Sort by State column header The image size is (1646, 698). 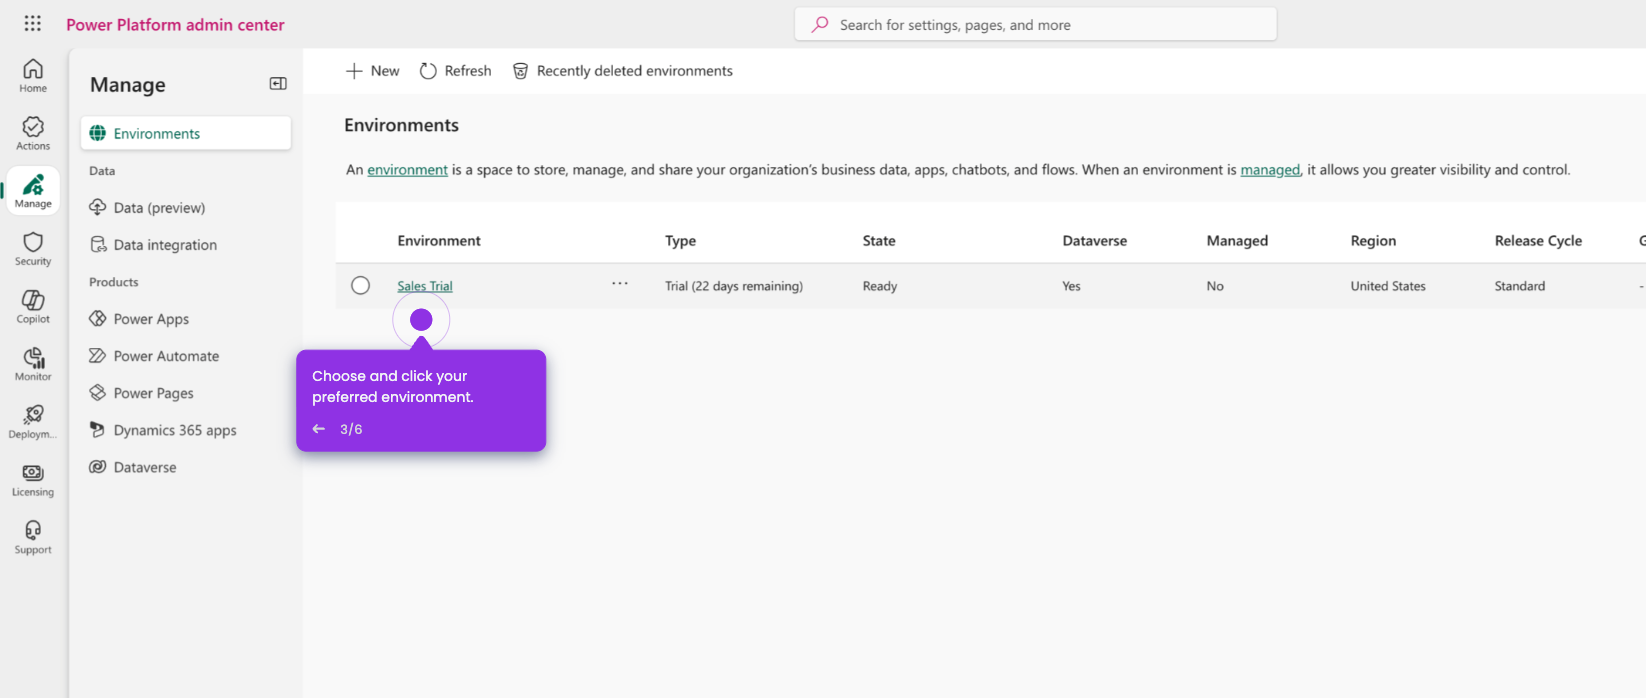pos(879,241)
